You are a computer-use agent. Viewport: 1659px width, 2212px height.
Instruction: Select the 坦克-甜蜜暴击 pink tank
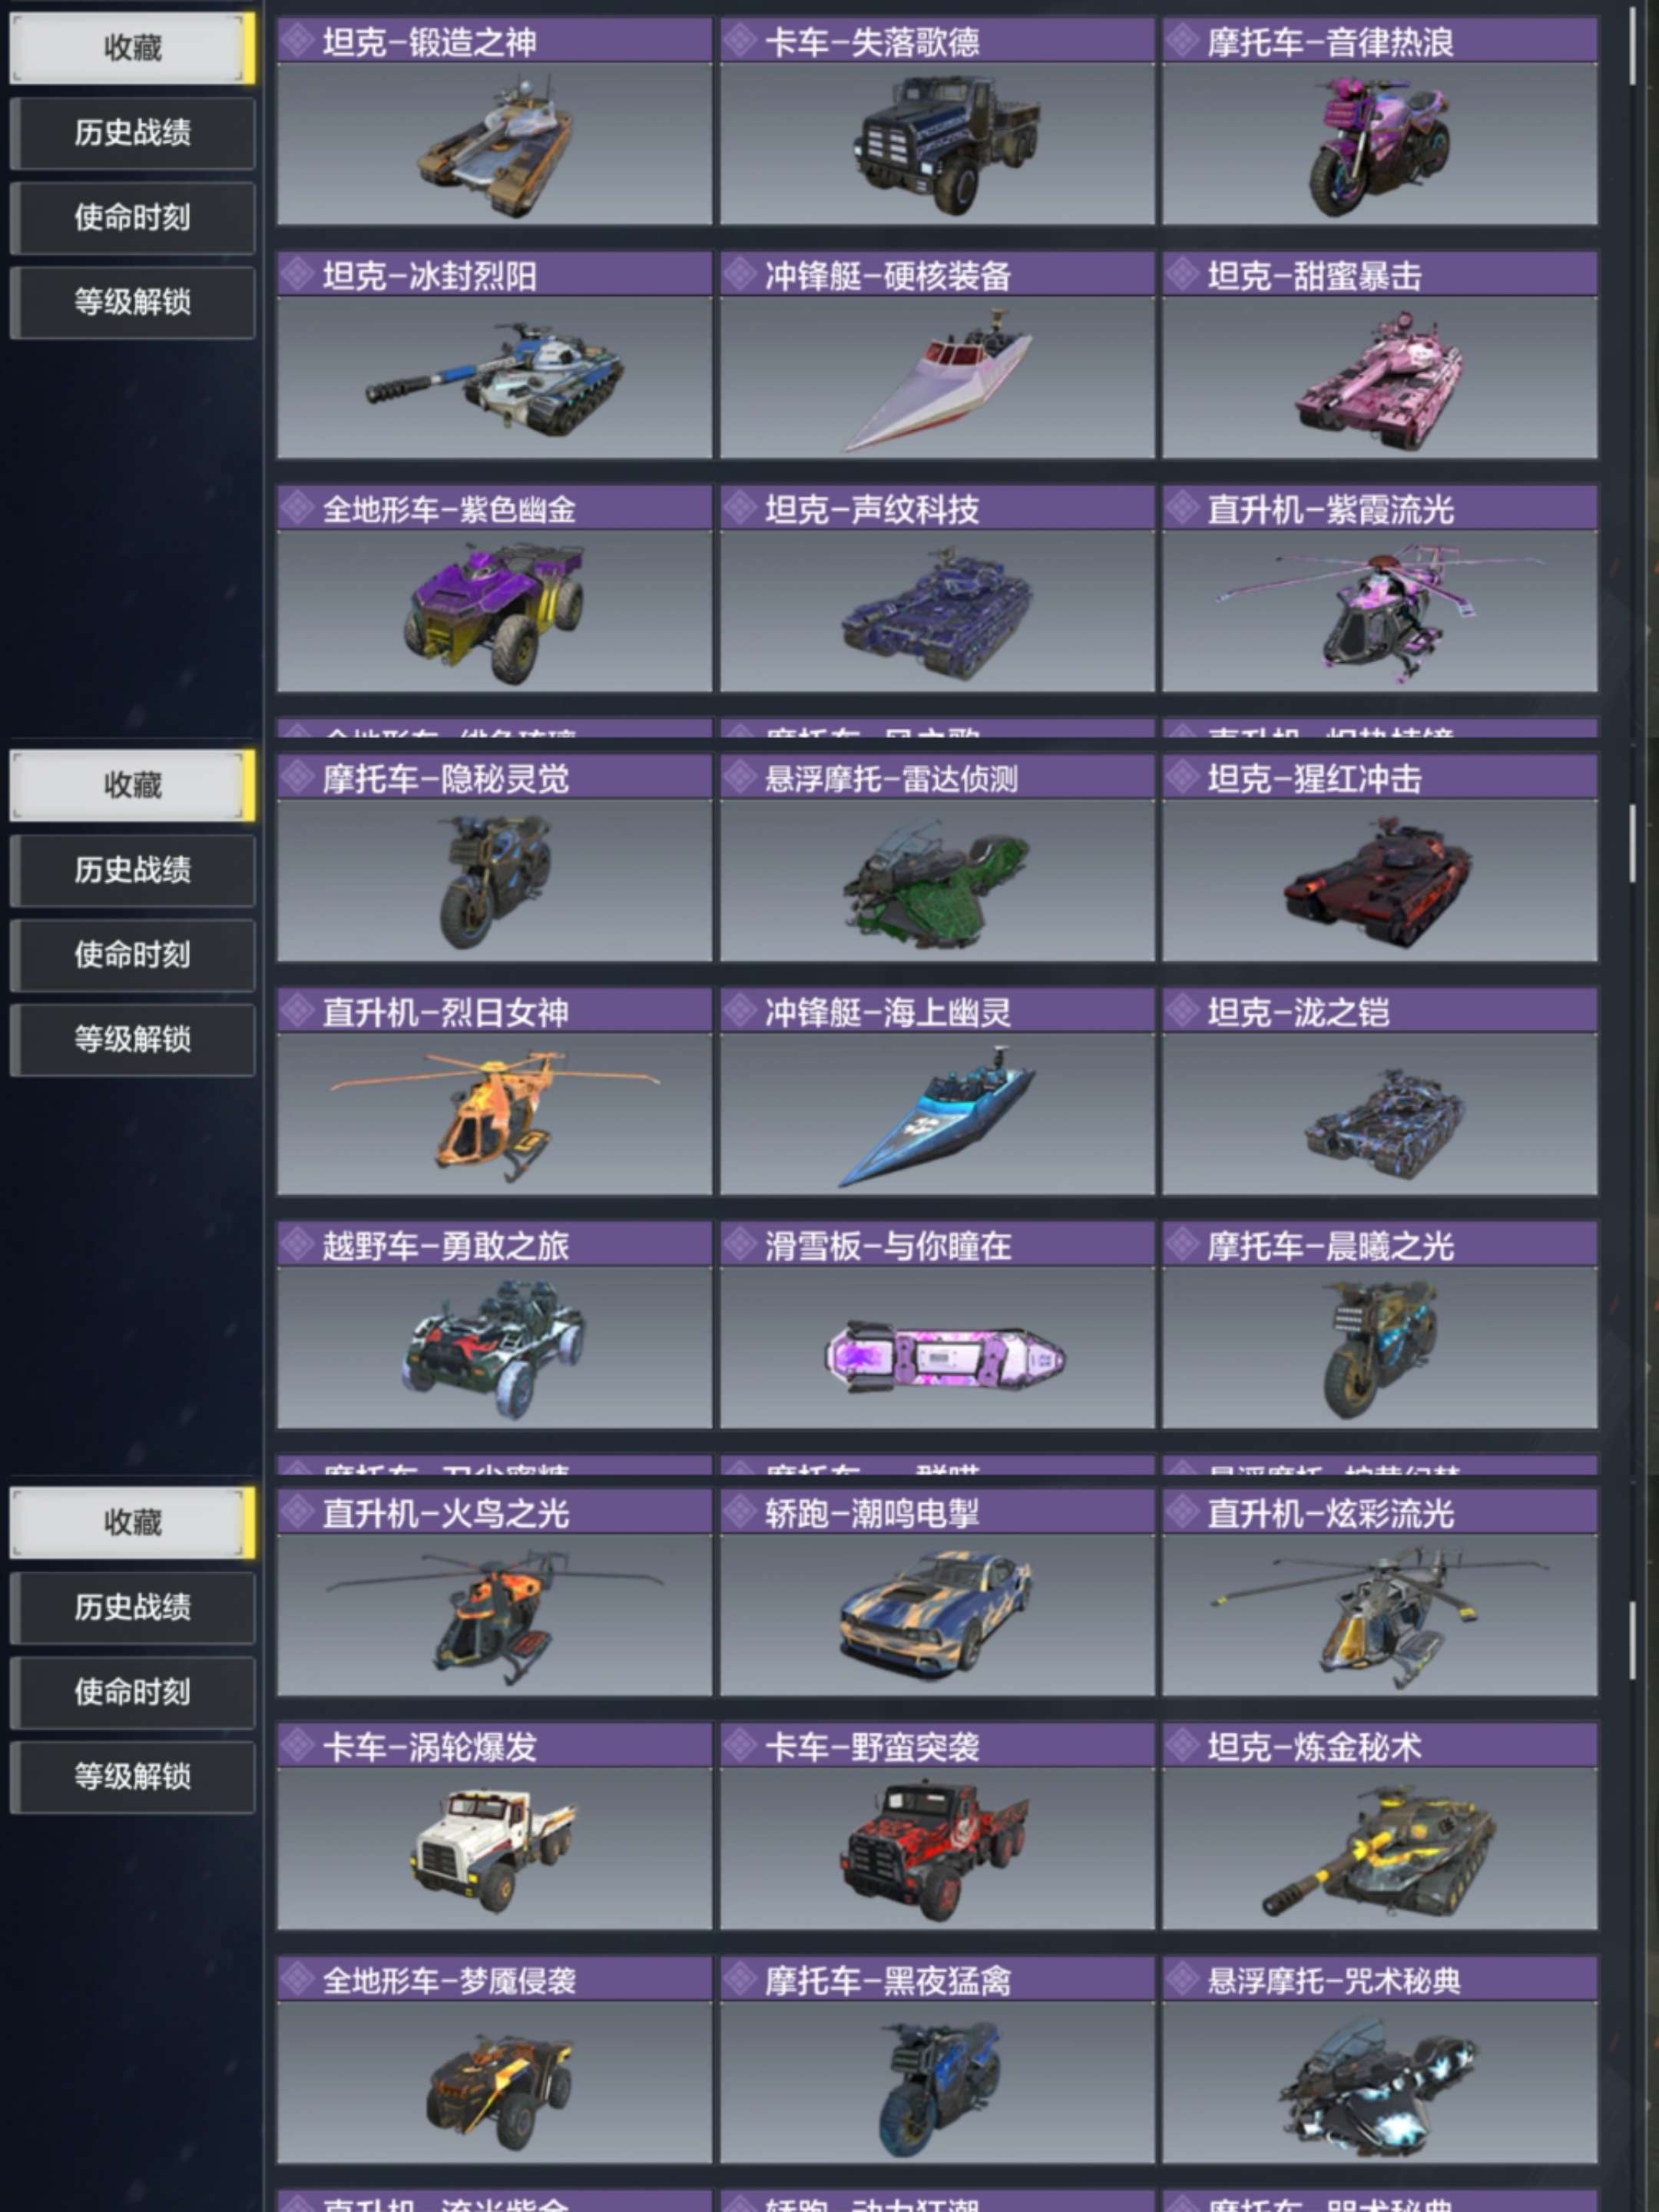[1380, 378]
